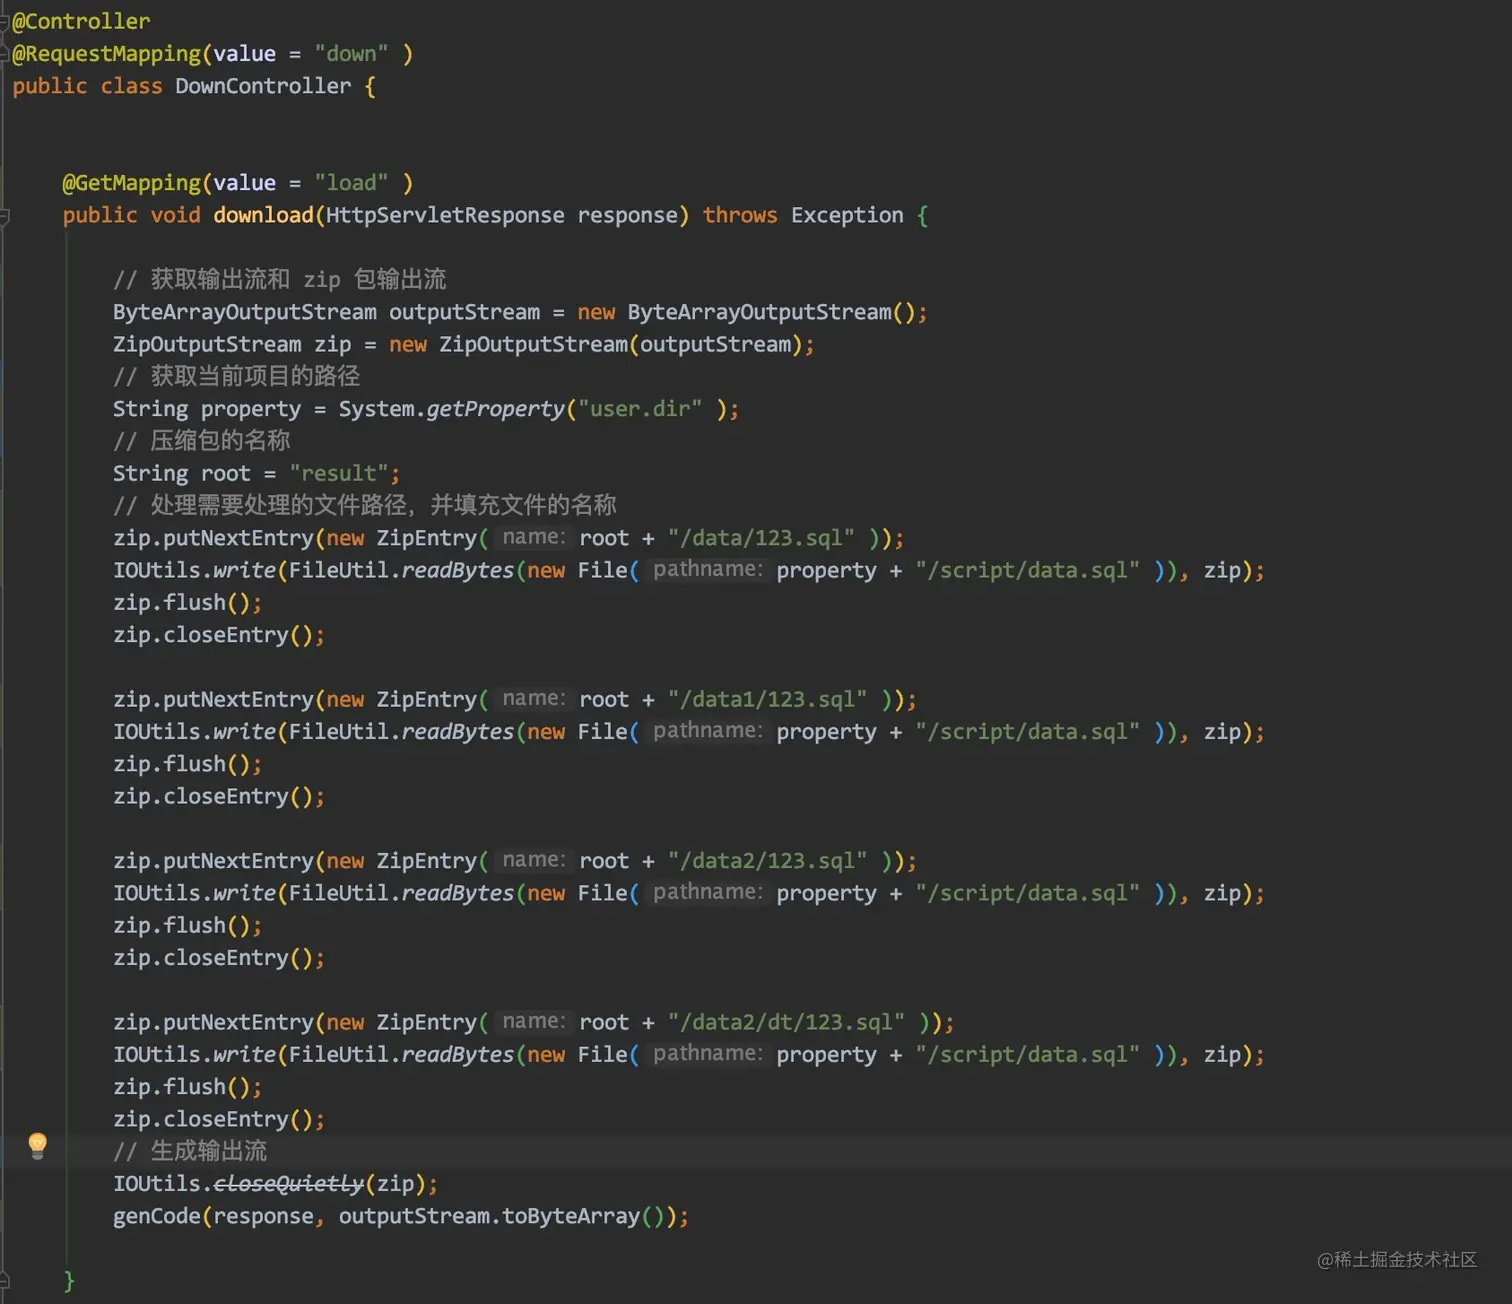Viewport: 1512px width, 1304px height.
Task: Select the "load" string value
Action: coord(351,183)
